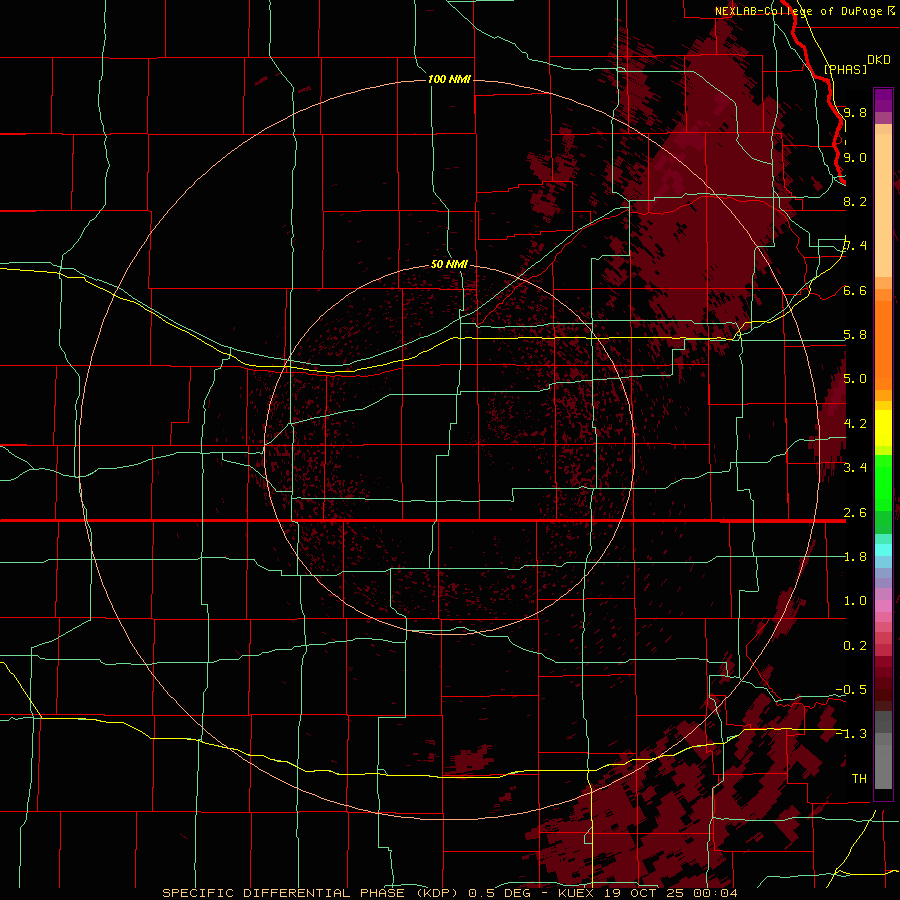The image size is (900, 900).
Task: Click the 100 NMI range ring label
Action: (449, 79)
